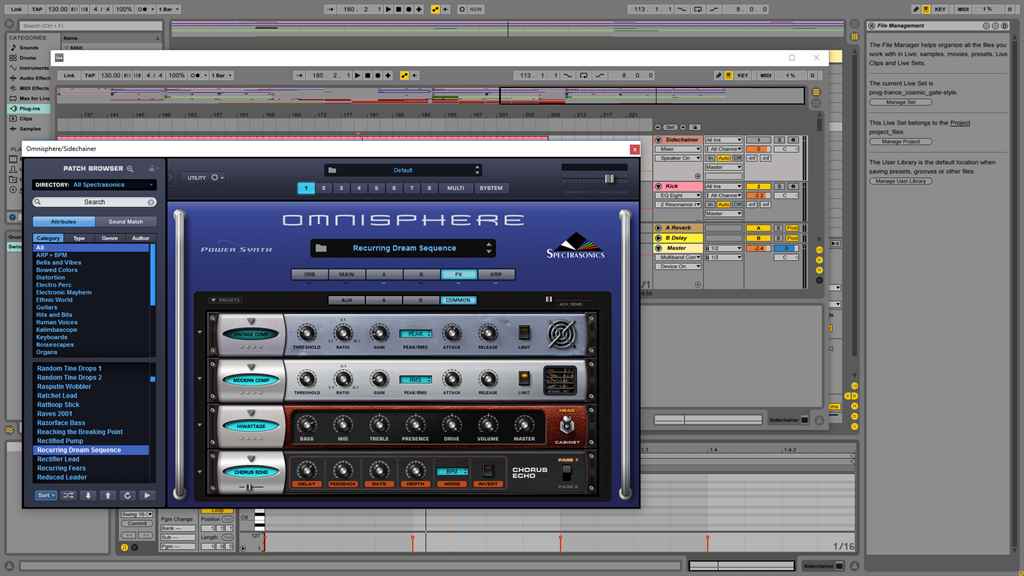1024x576 pixels.
Task: Select the Distortion category
Action: click(x=50, y=278)
